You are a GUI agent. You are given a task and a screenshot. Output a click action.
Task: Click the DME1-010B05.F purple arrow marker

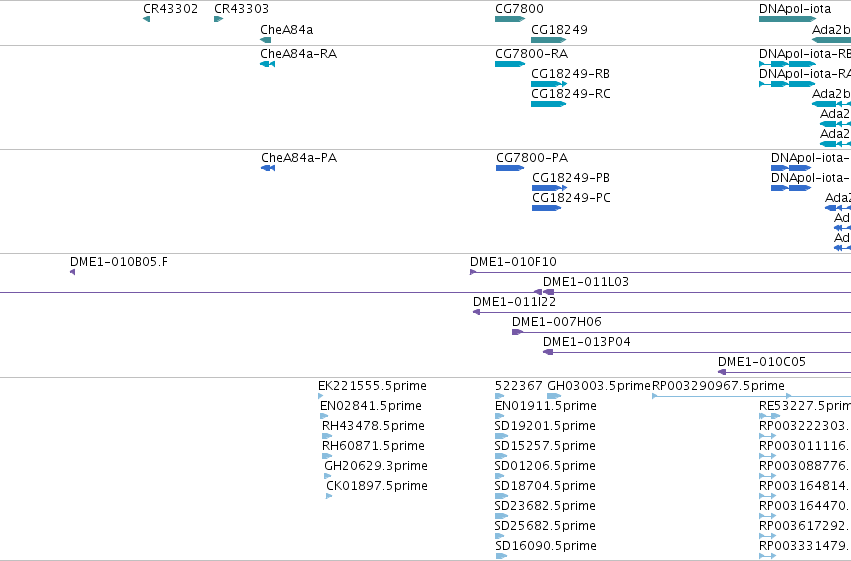(73, 272)
